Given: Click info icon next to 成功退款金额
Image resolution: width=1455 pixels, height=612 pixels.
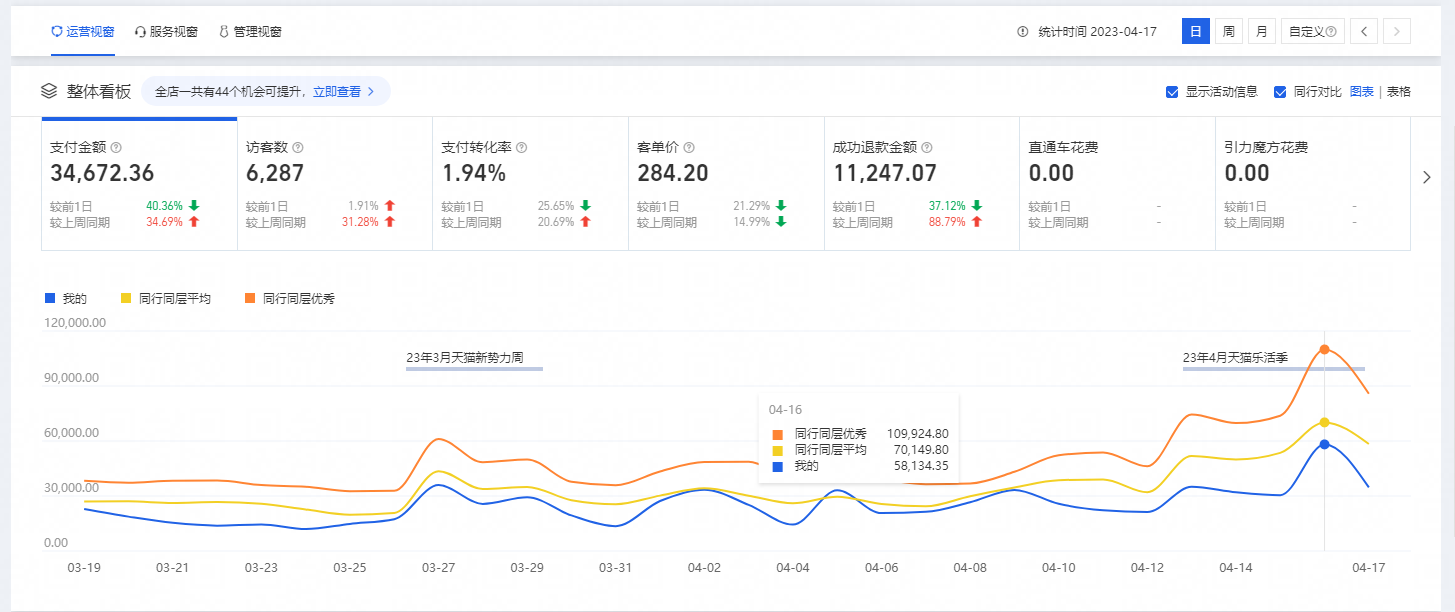Looking at the screenshot, I should tap(926, 147).
